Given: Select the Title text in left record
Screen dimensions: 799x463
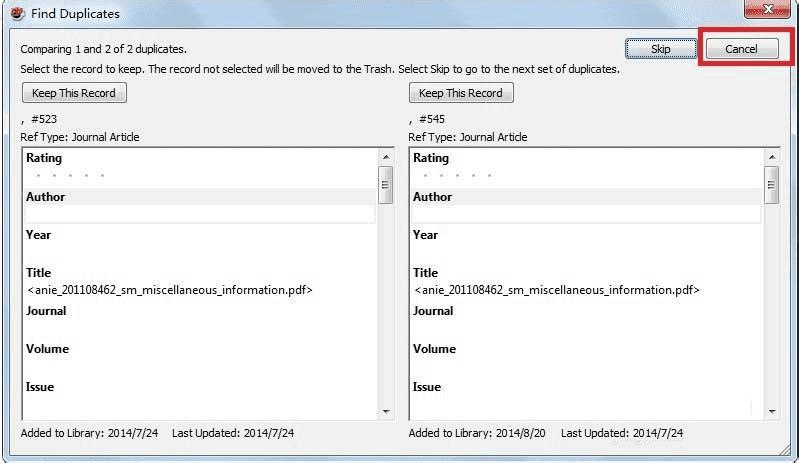Looking at the screenshot, I should coord(170,290).
